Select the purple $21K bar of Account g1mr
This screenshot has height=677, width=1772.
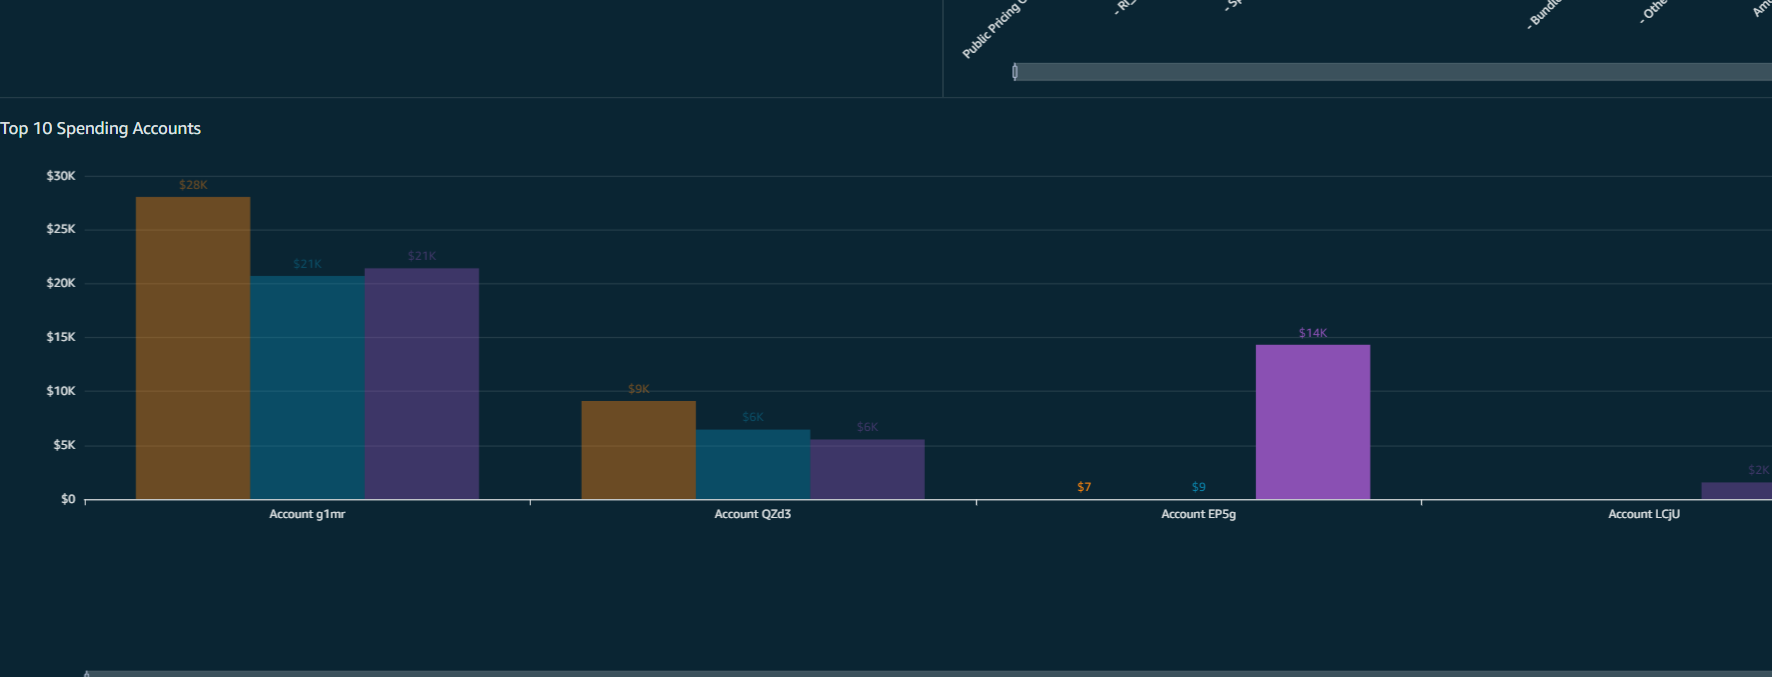pos(421,384)
